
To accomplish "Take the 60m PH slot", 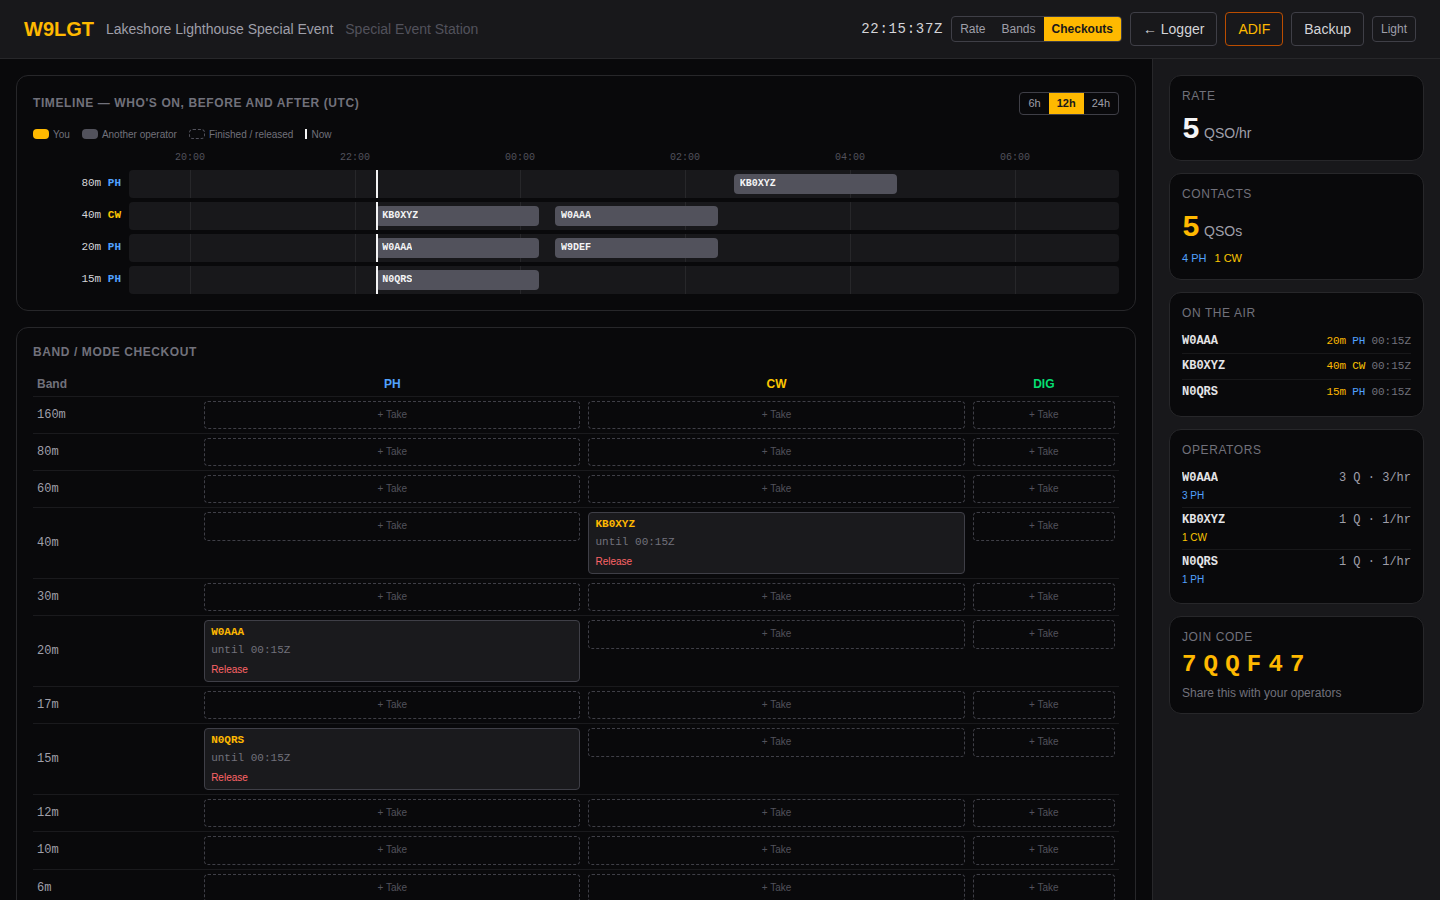I will (x=392, y=489).
